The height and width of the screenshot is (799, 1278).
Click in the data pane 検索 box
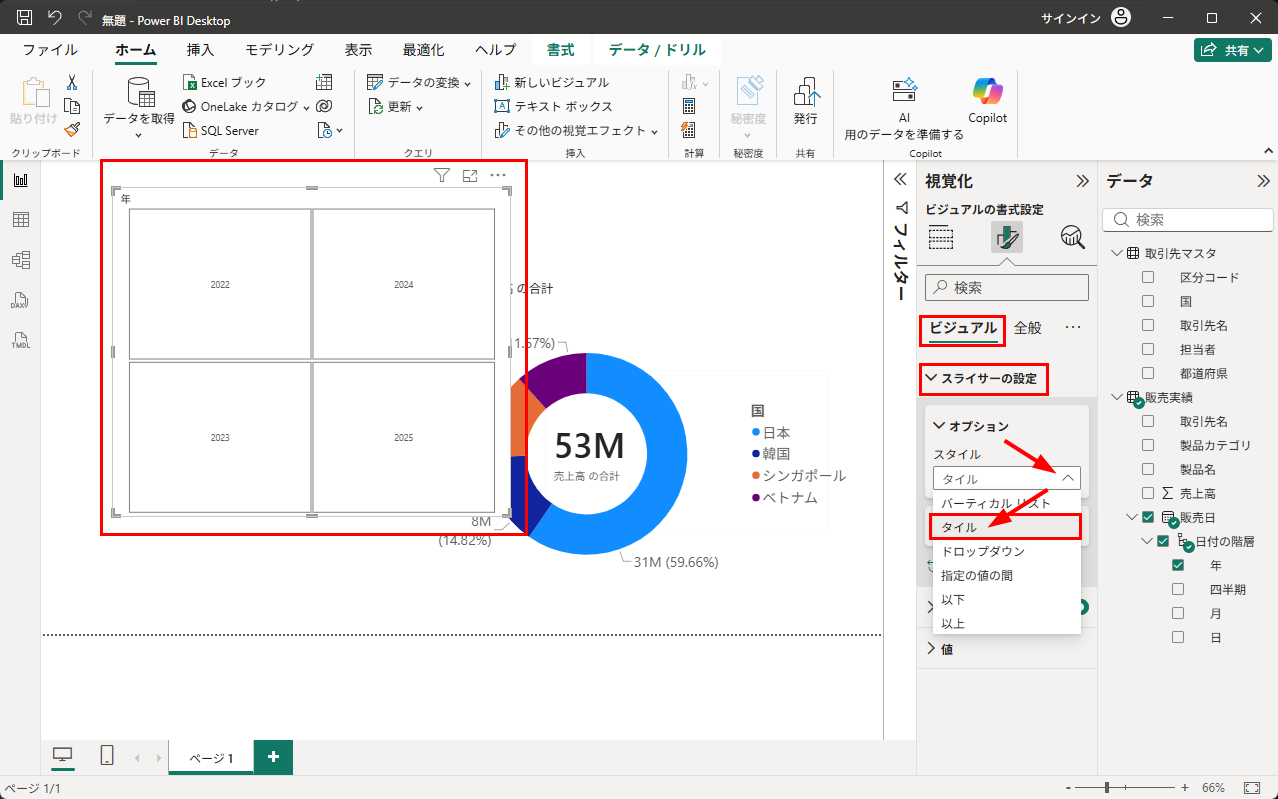point(1186,219)
